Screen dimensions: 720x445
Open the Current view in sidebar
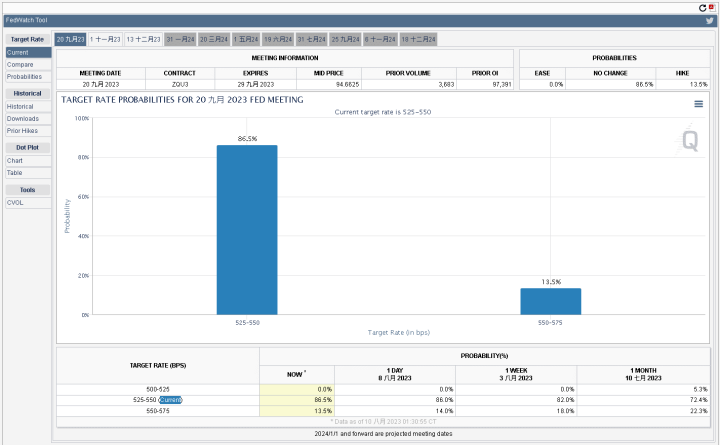(28, 53)
